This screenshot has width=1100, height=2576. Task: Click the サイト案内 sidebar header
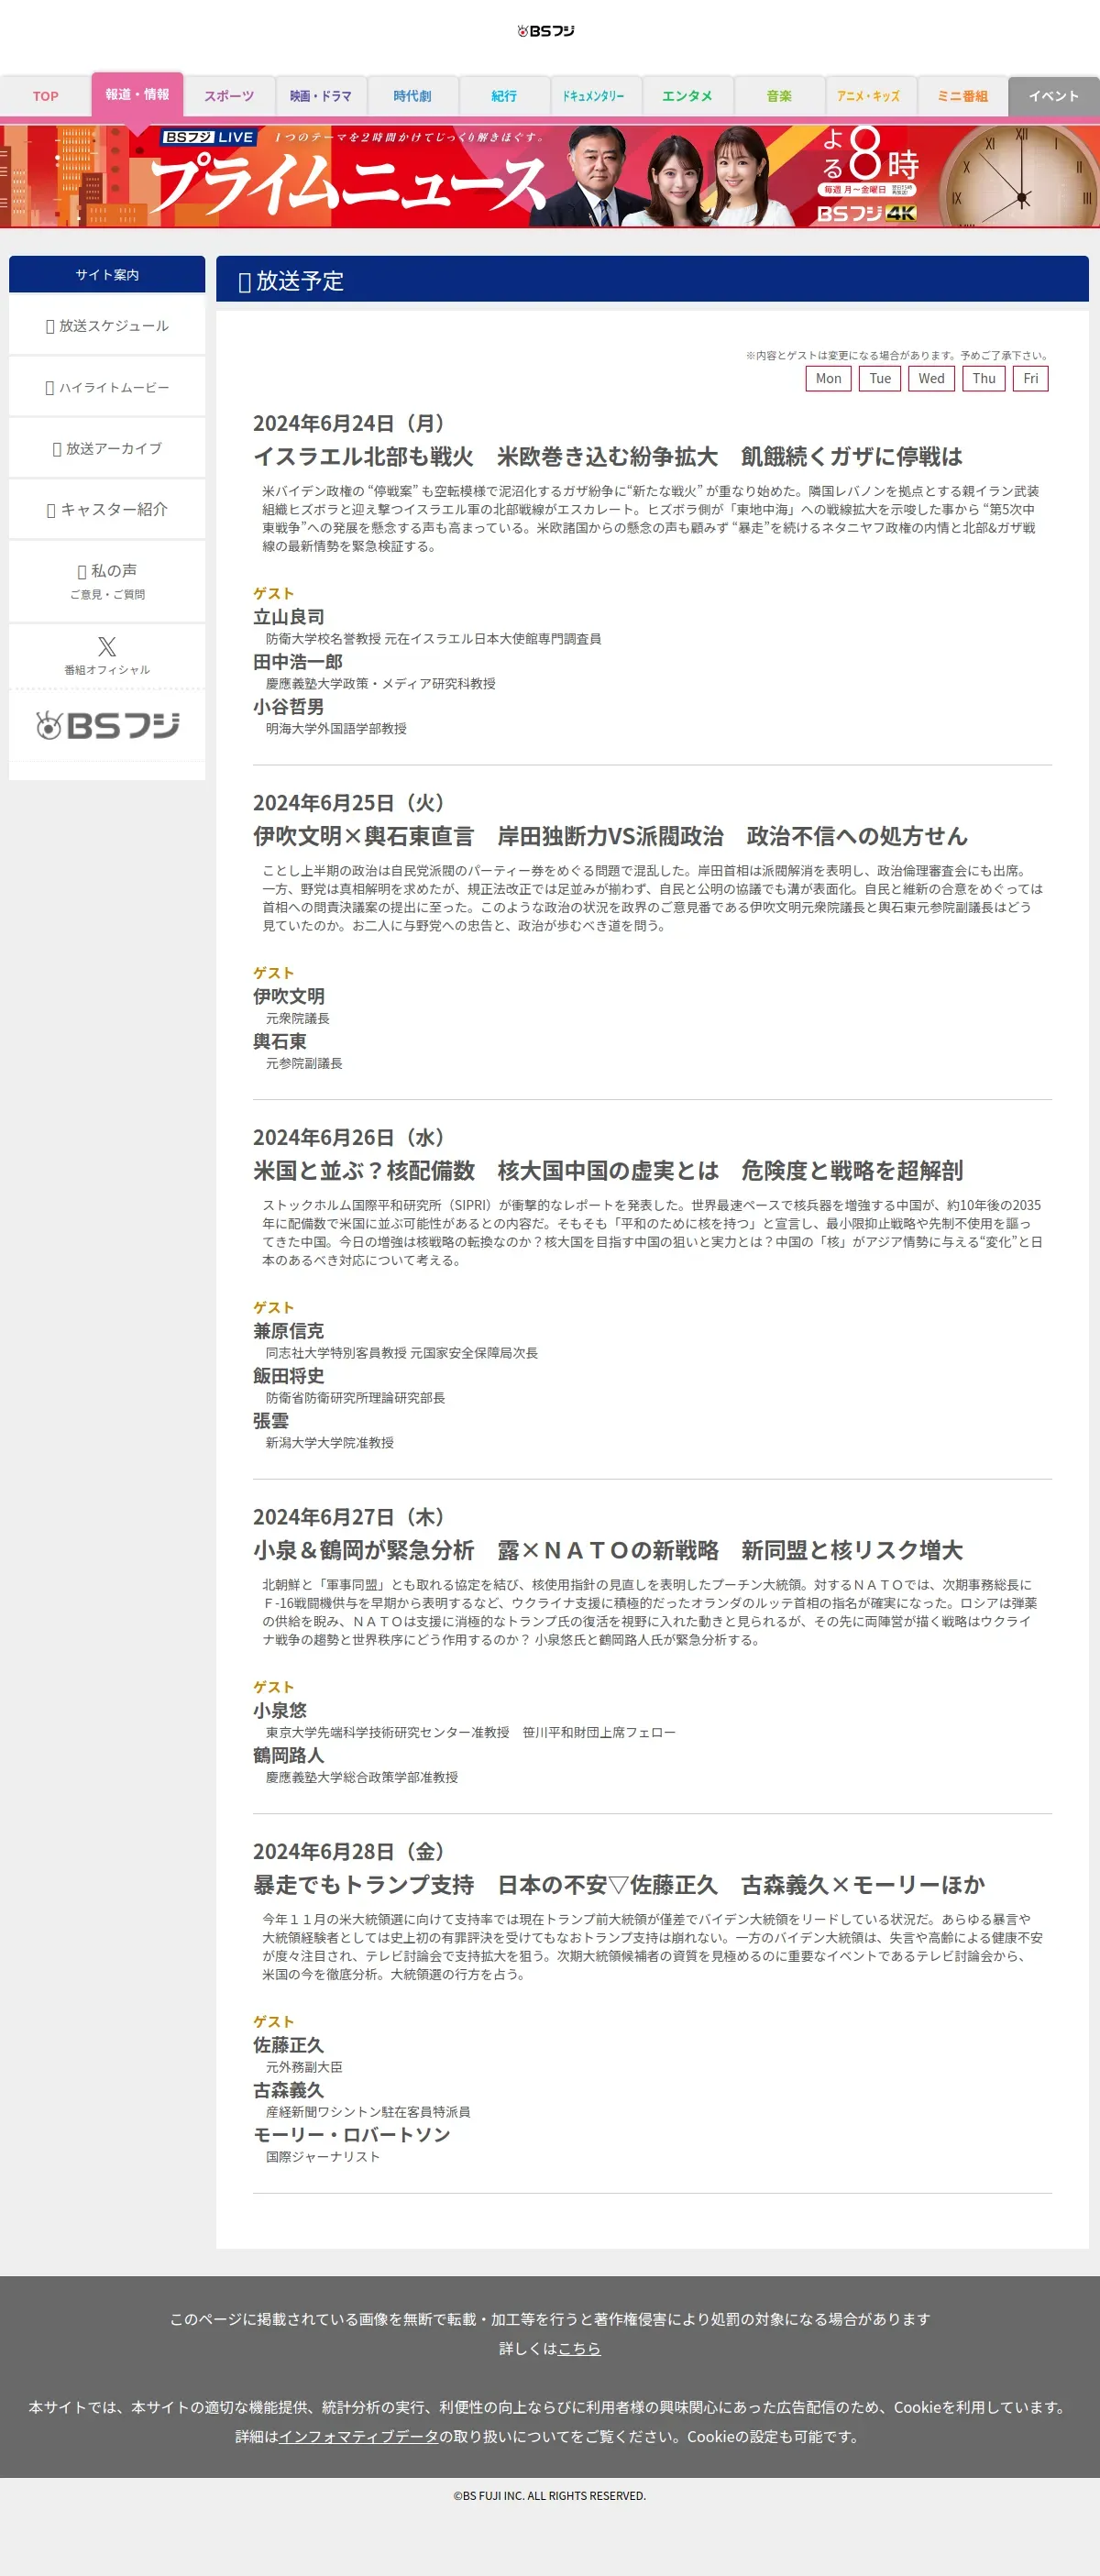point(107,274)
